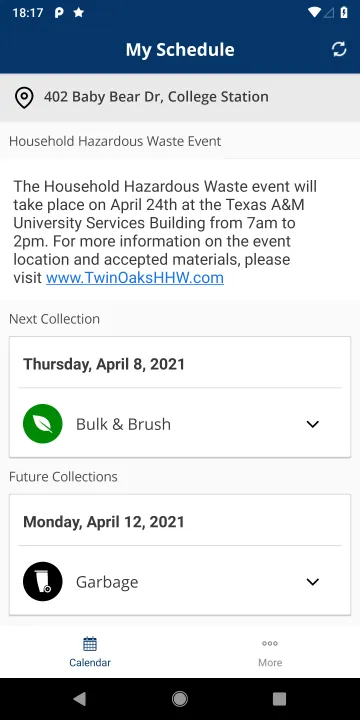The image size is (360, 720).
Task: Switch to the More tab
Action: (x=270, y=652)
